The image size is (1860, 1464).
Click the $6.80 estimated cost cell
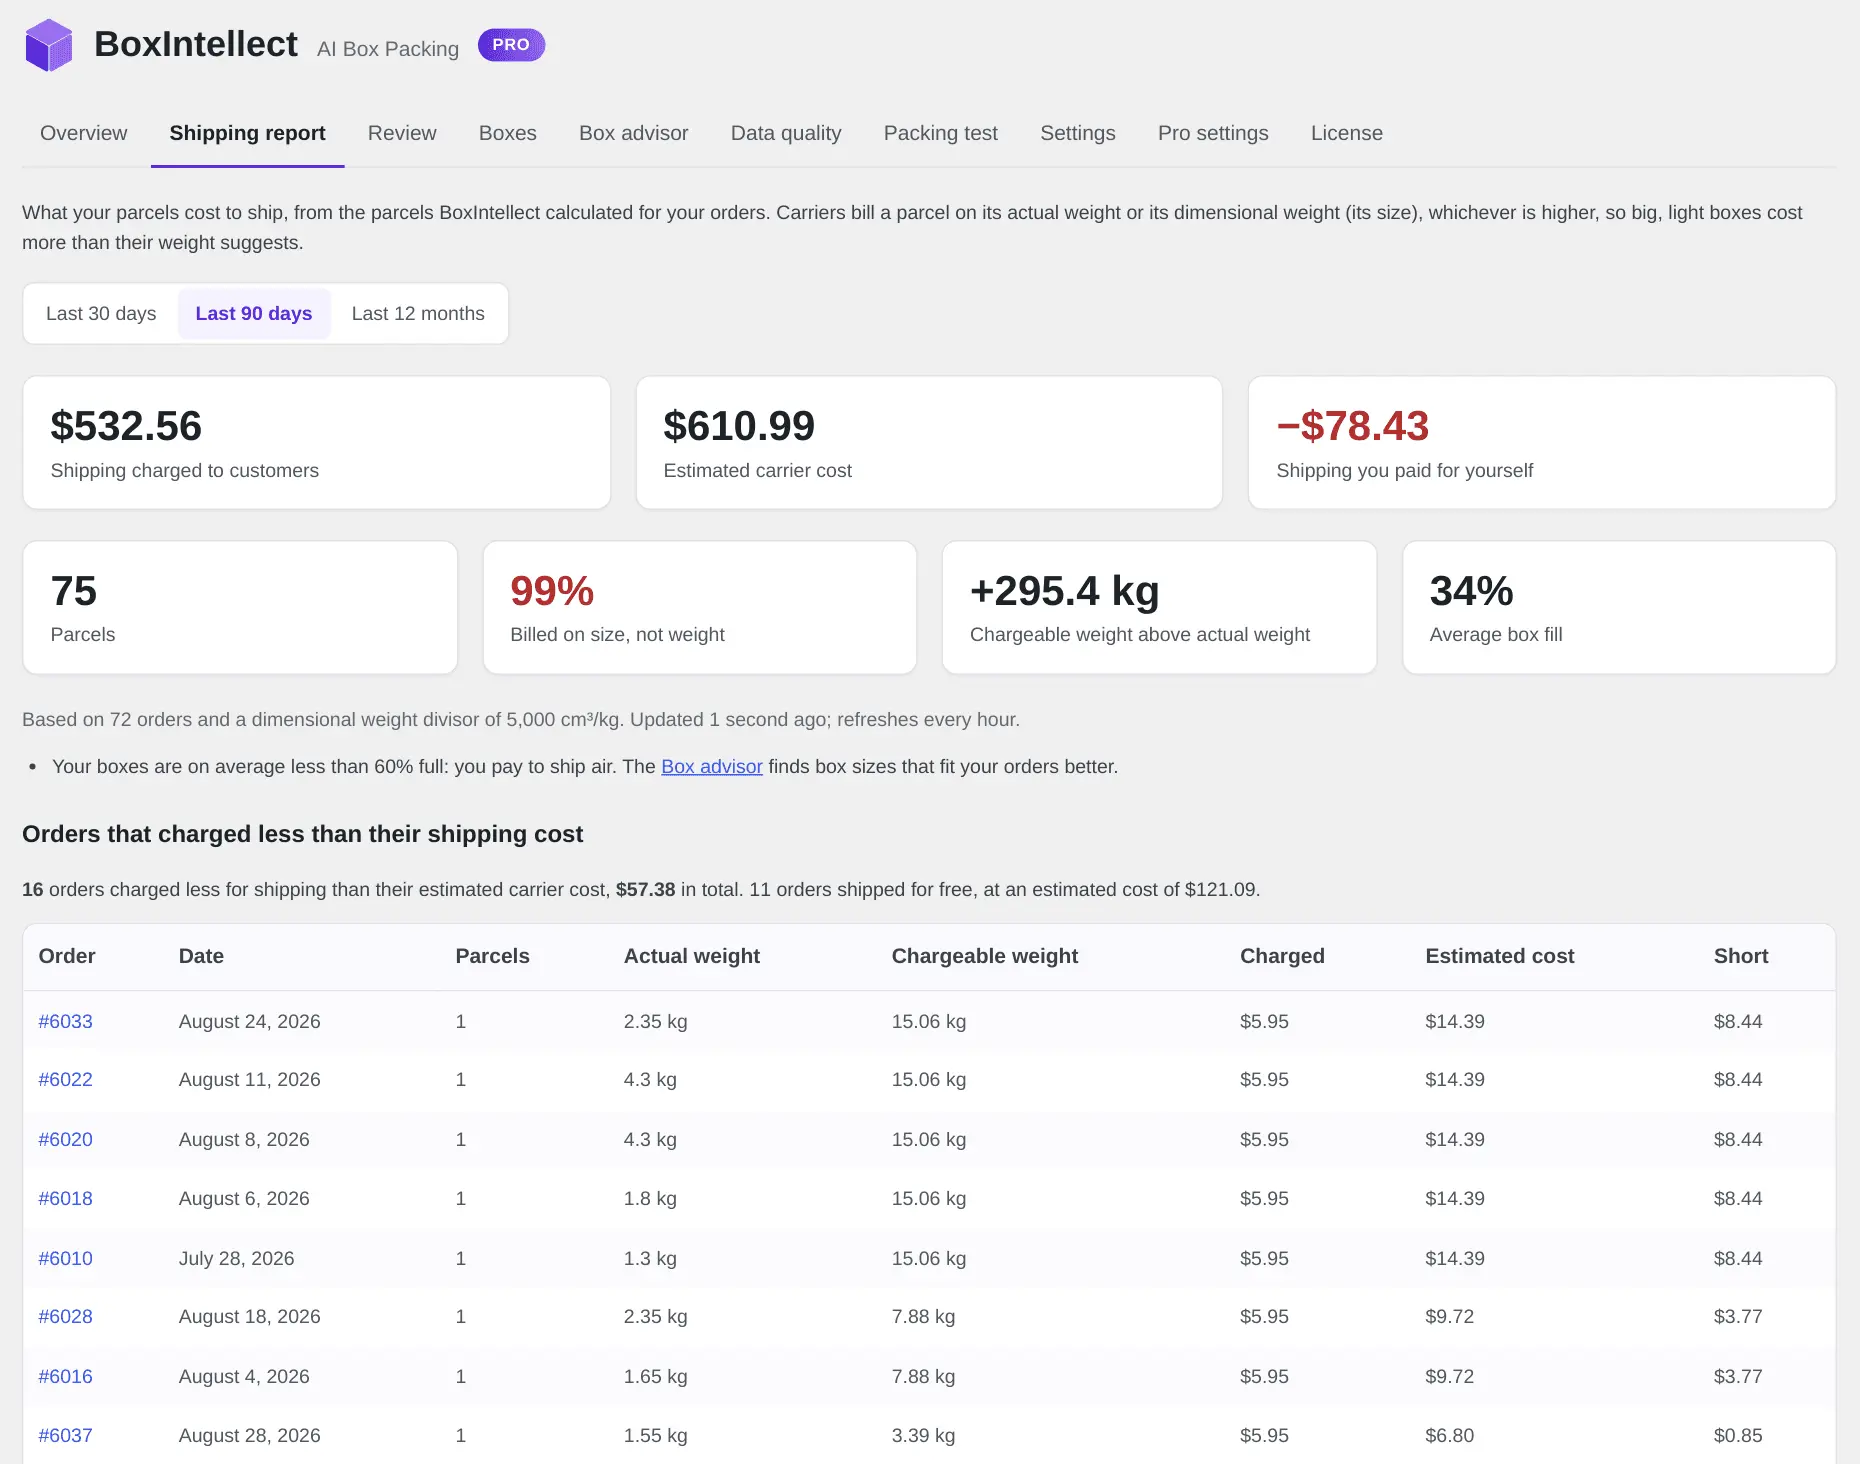pyautogui.click(x=1450, y=1436)
